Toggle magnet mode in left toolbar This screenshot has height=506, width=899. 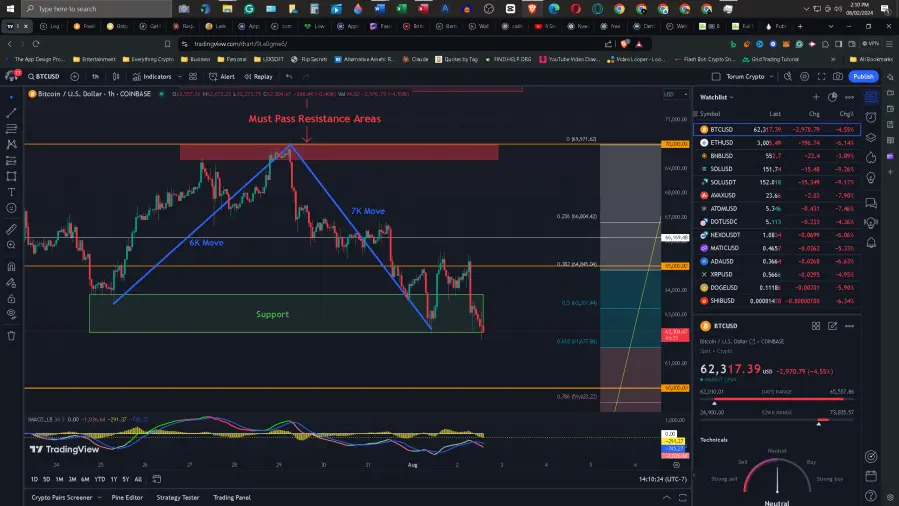pos(11,266)
